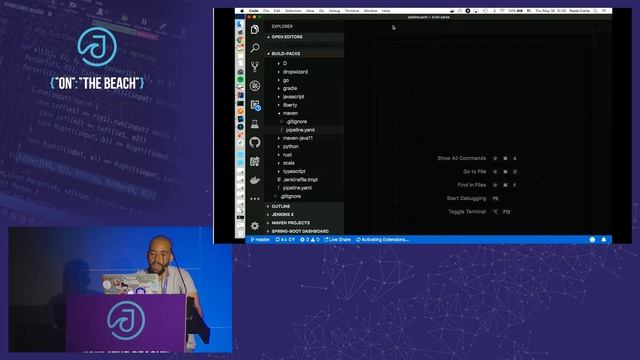Viewport: 640px width, 360px height.
Task: Show additional views via ellipsis icon
Action: click(255, 199)
